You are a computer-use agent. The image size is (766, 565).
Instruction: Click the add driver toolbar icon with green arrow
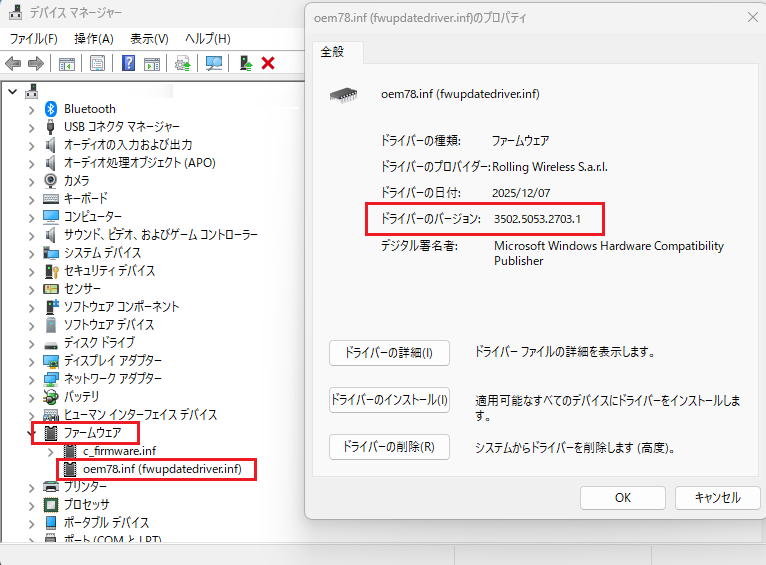tap(245, 63)
